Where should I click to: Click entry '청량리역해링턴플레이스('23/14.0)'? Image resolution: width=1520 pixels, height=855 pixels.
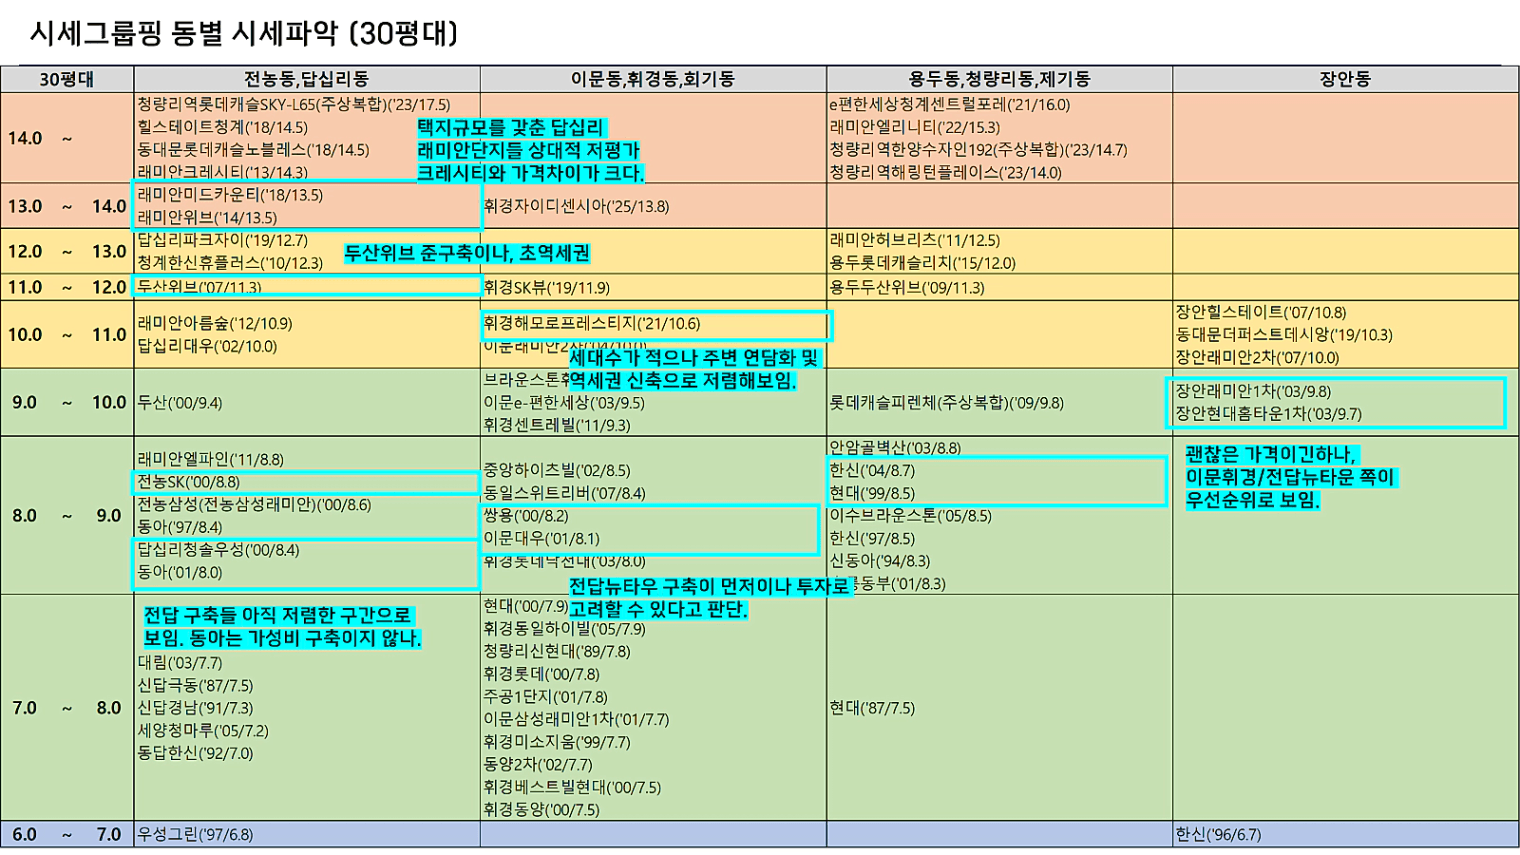click(x=945, y=172)
